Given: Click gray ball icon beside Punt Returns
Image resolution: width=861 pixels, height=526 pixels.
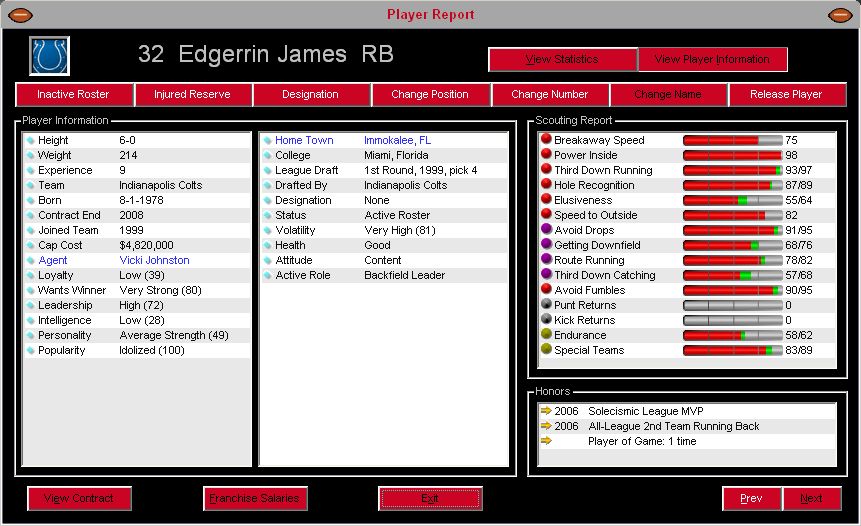Looking at the screenshot, I should point(546,305).
